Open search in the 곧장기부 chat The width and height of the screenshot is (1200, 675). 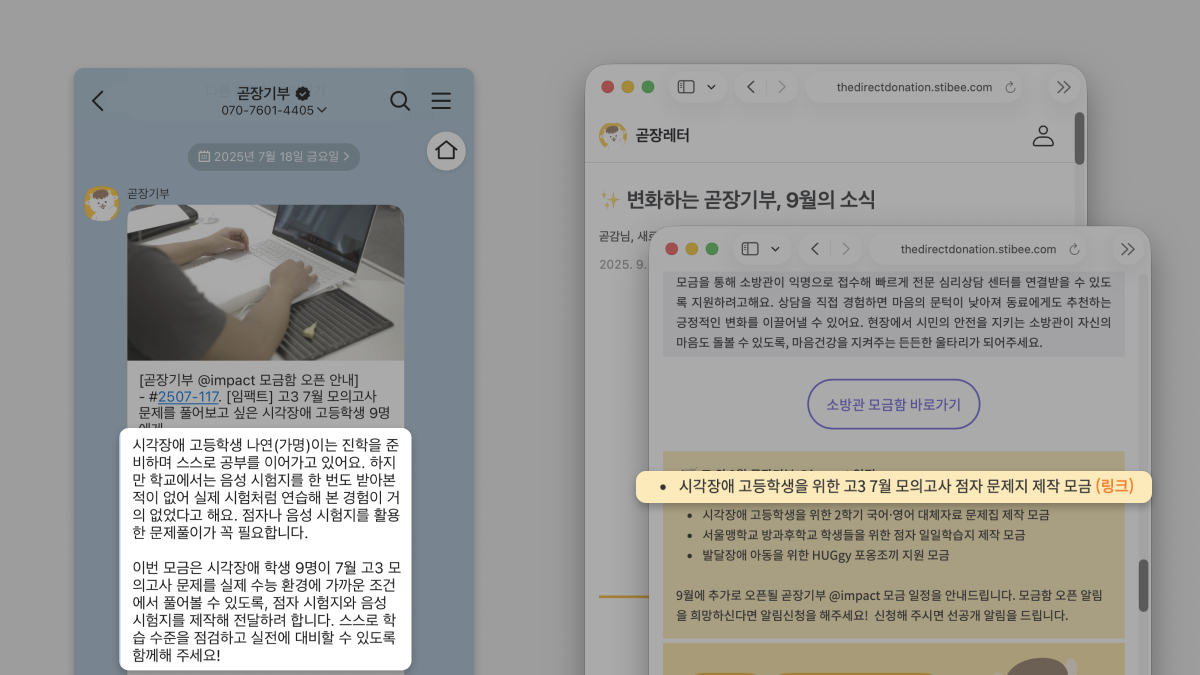coord(400,101)
